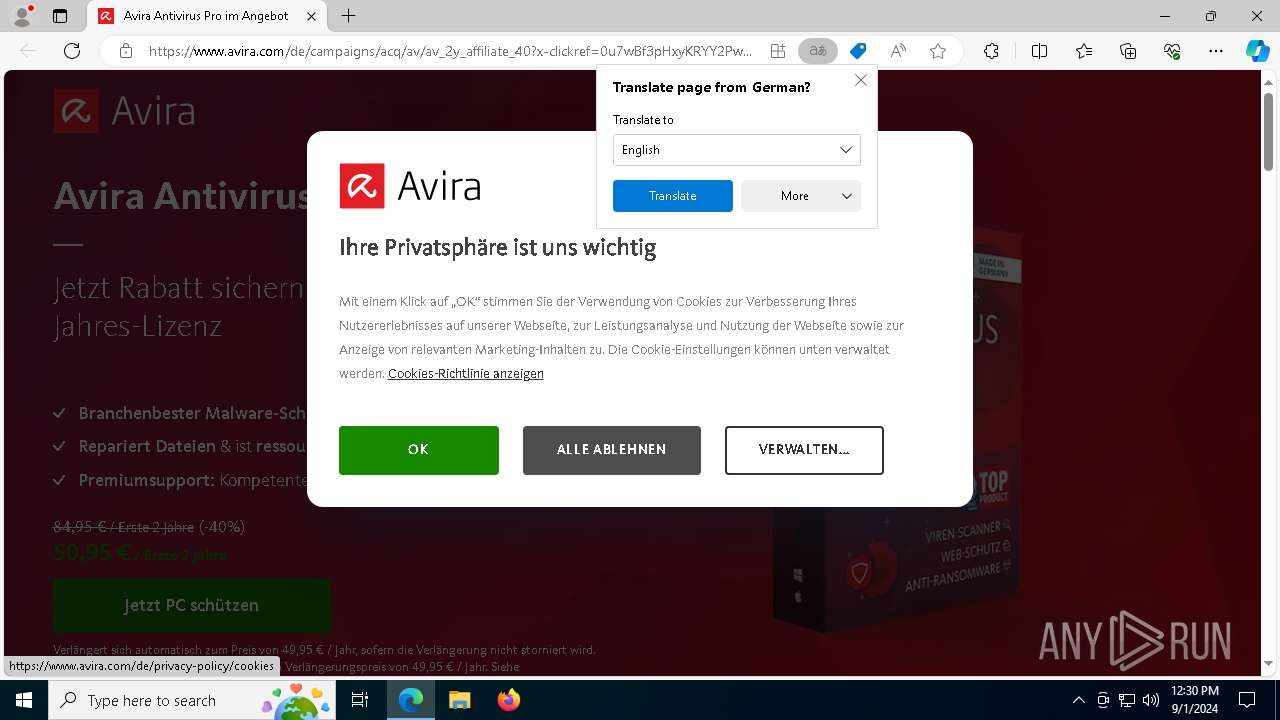
Task: Click the Avira logo in page header
Action: tap(125, 111)
